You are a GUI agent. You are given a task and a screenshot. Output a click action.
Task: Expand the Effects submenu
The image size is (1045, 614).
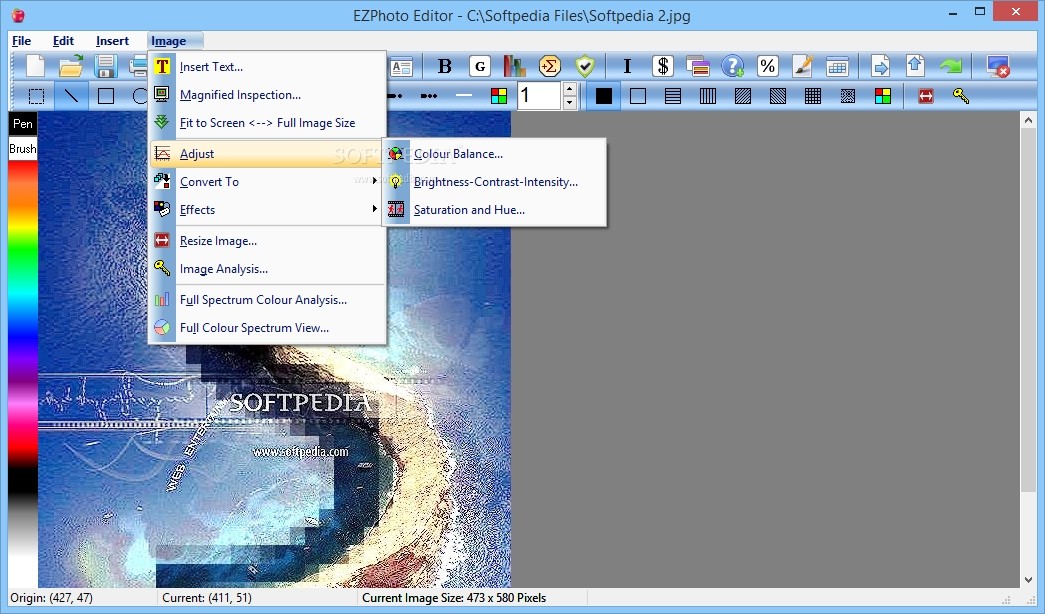point(267,209)
